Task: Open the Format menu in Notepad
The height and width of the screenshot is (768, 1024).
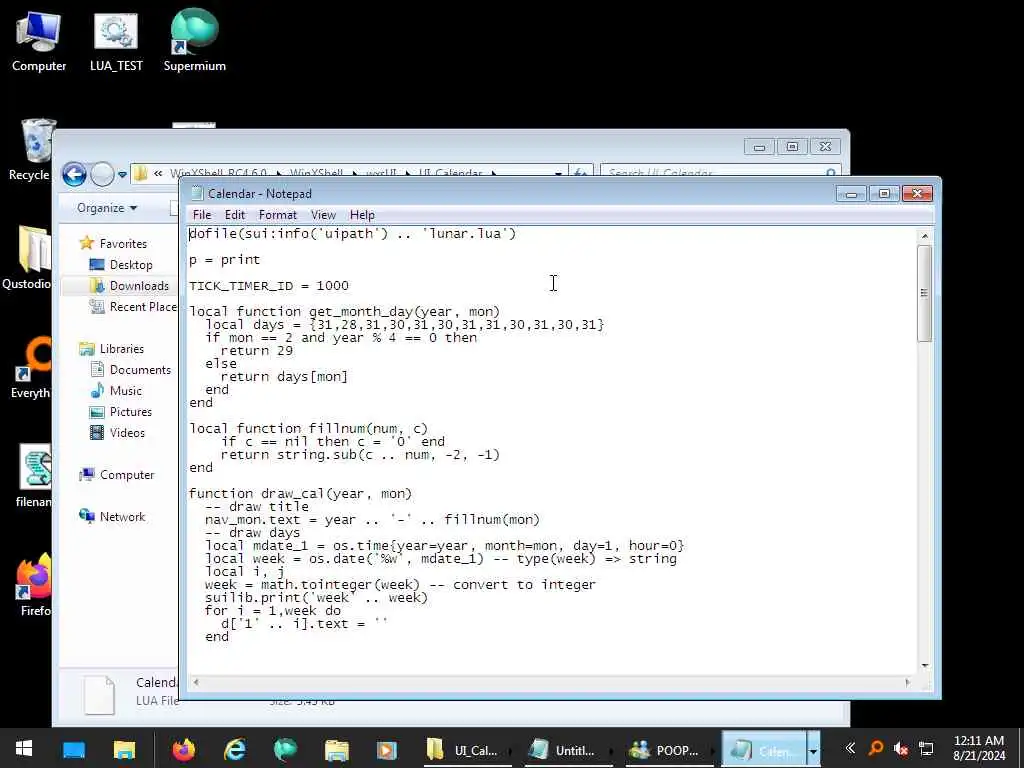Action: click(278, 215)
